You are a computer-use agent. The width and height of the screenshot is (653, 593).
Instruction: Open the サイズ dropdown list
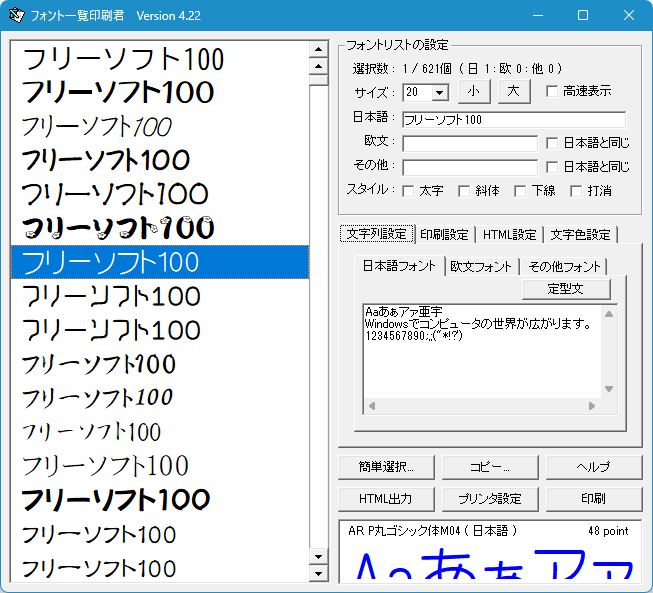[x=439, y=93]
